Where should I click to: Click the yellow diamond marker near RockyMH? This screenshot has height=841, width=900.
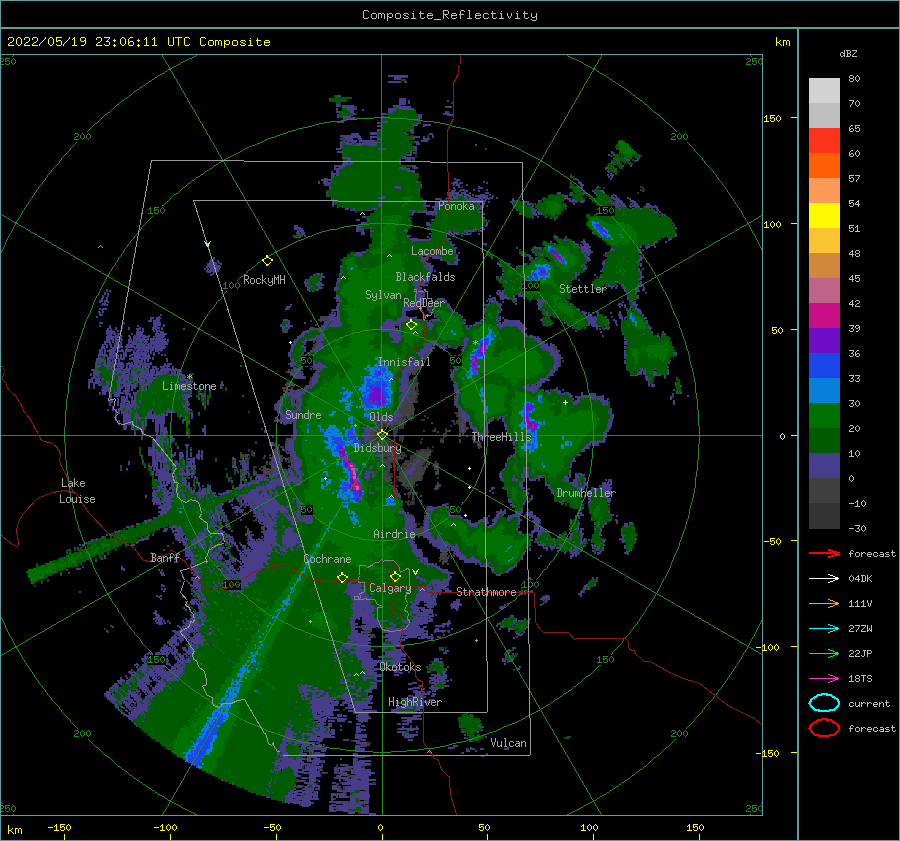(267, 261)
